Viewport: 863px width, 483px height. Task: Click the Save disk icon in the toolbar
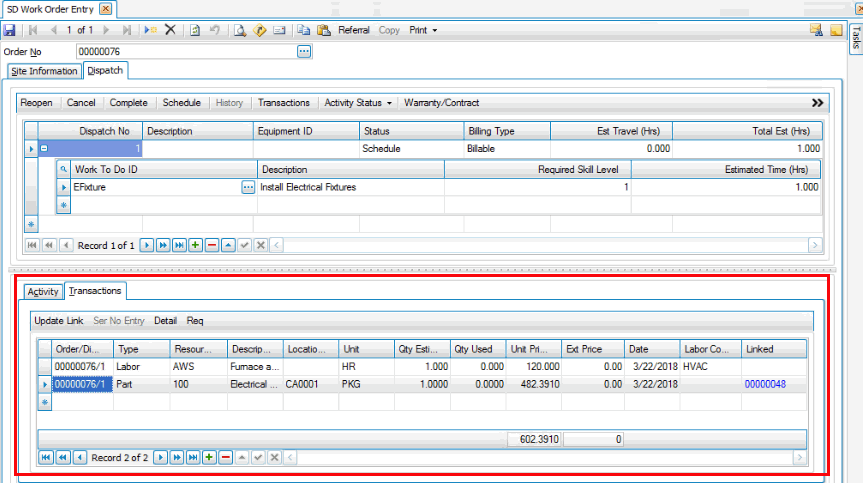click(x=9, y=30)
